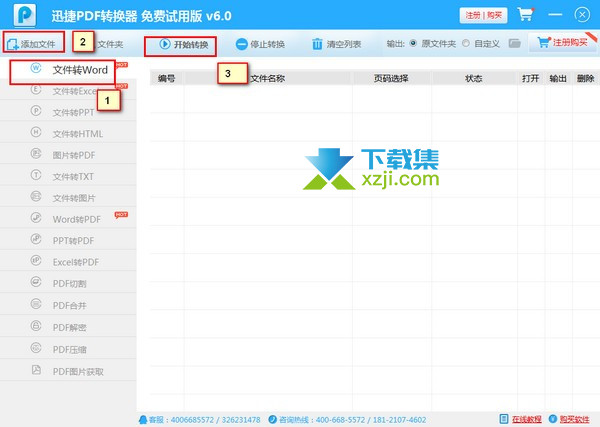
Task: Select 文件转PPT conversion mode
Action: 68,112
